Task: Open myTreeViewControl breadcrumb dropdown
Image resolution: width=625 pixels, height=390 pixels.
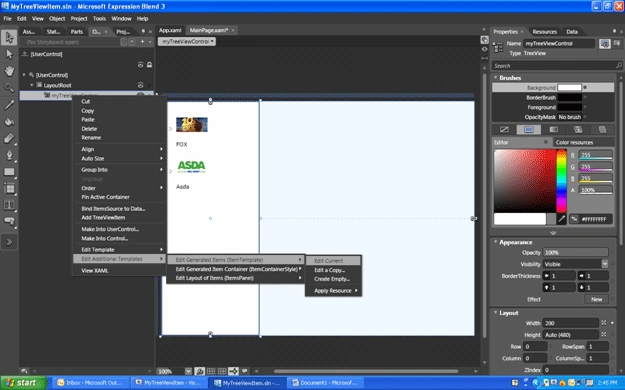Action: click(187, 41)
